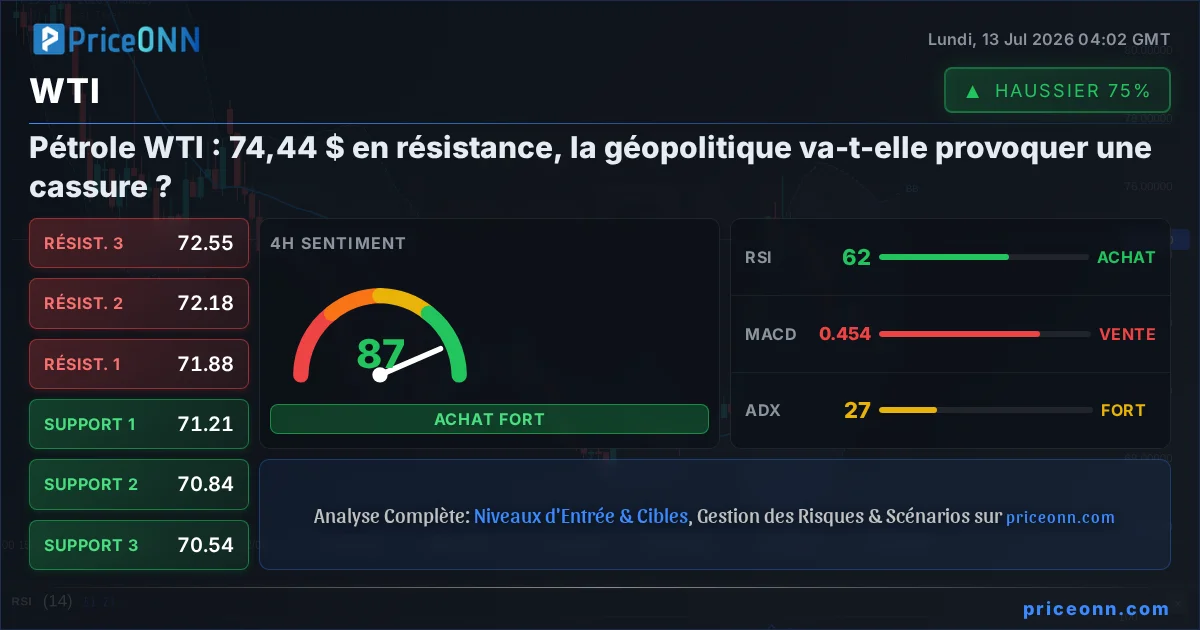This screenshot has width=1200, height=630.
Task: Select the RÉSIST. 3 level 72.55
Action: tap(139, 243)
